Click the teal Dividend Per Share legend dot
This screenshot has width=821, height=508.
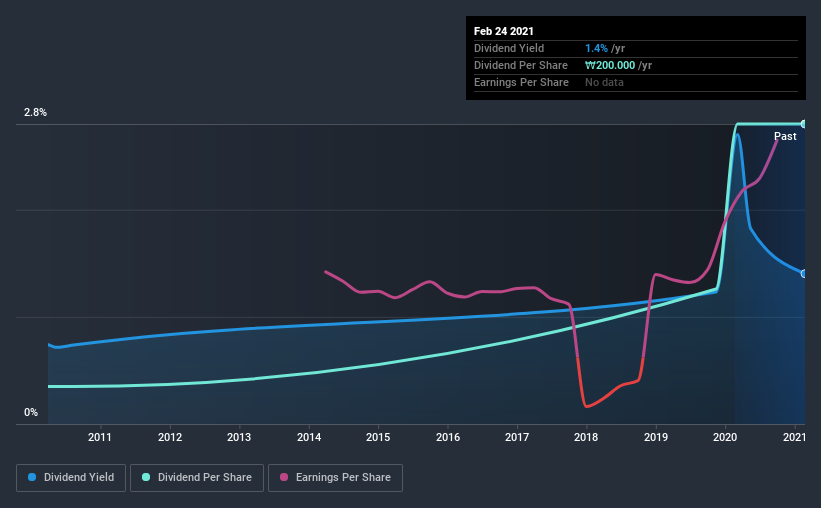tap(146, 477)
